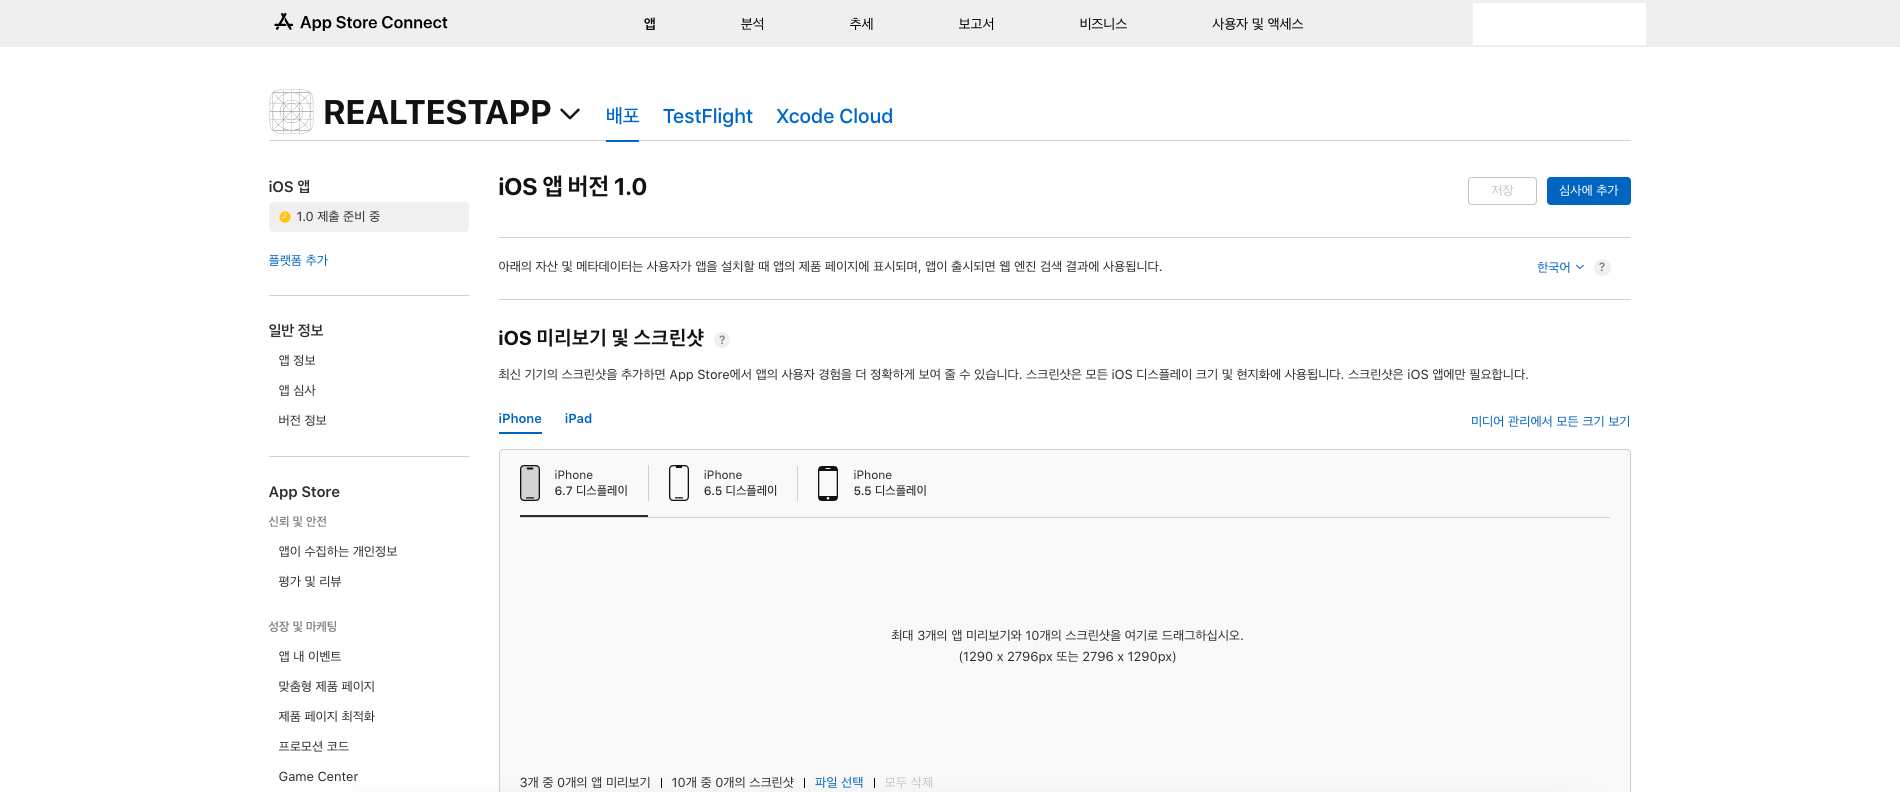Viewport: 1900px width, 792px height.
Task: Click the App Store sidebar heading
Action: (x=304, y=492)
